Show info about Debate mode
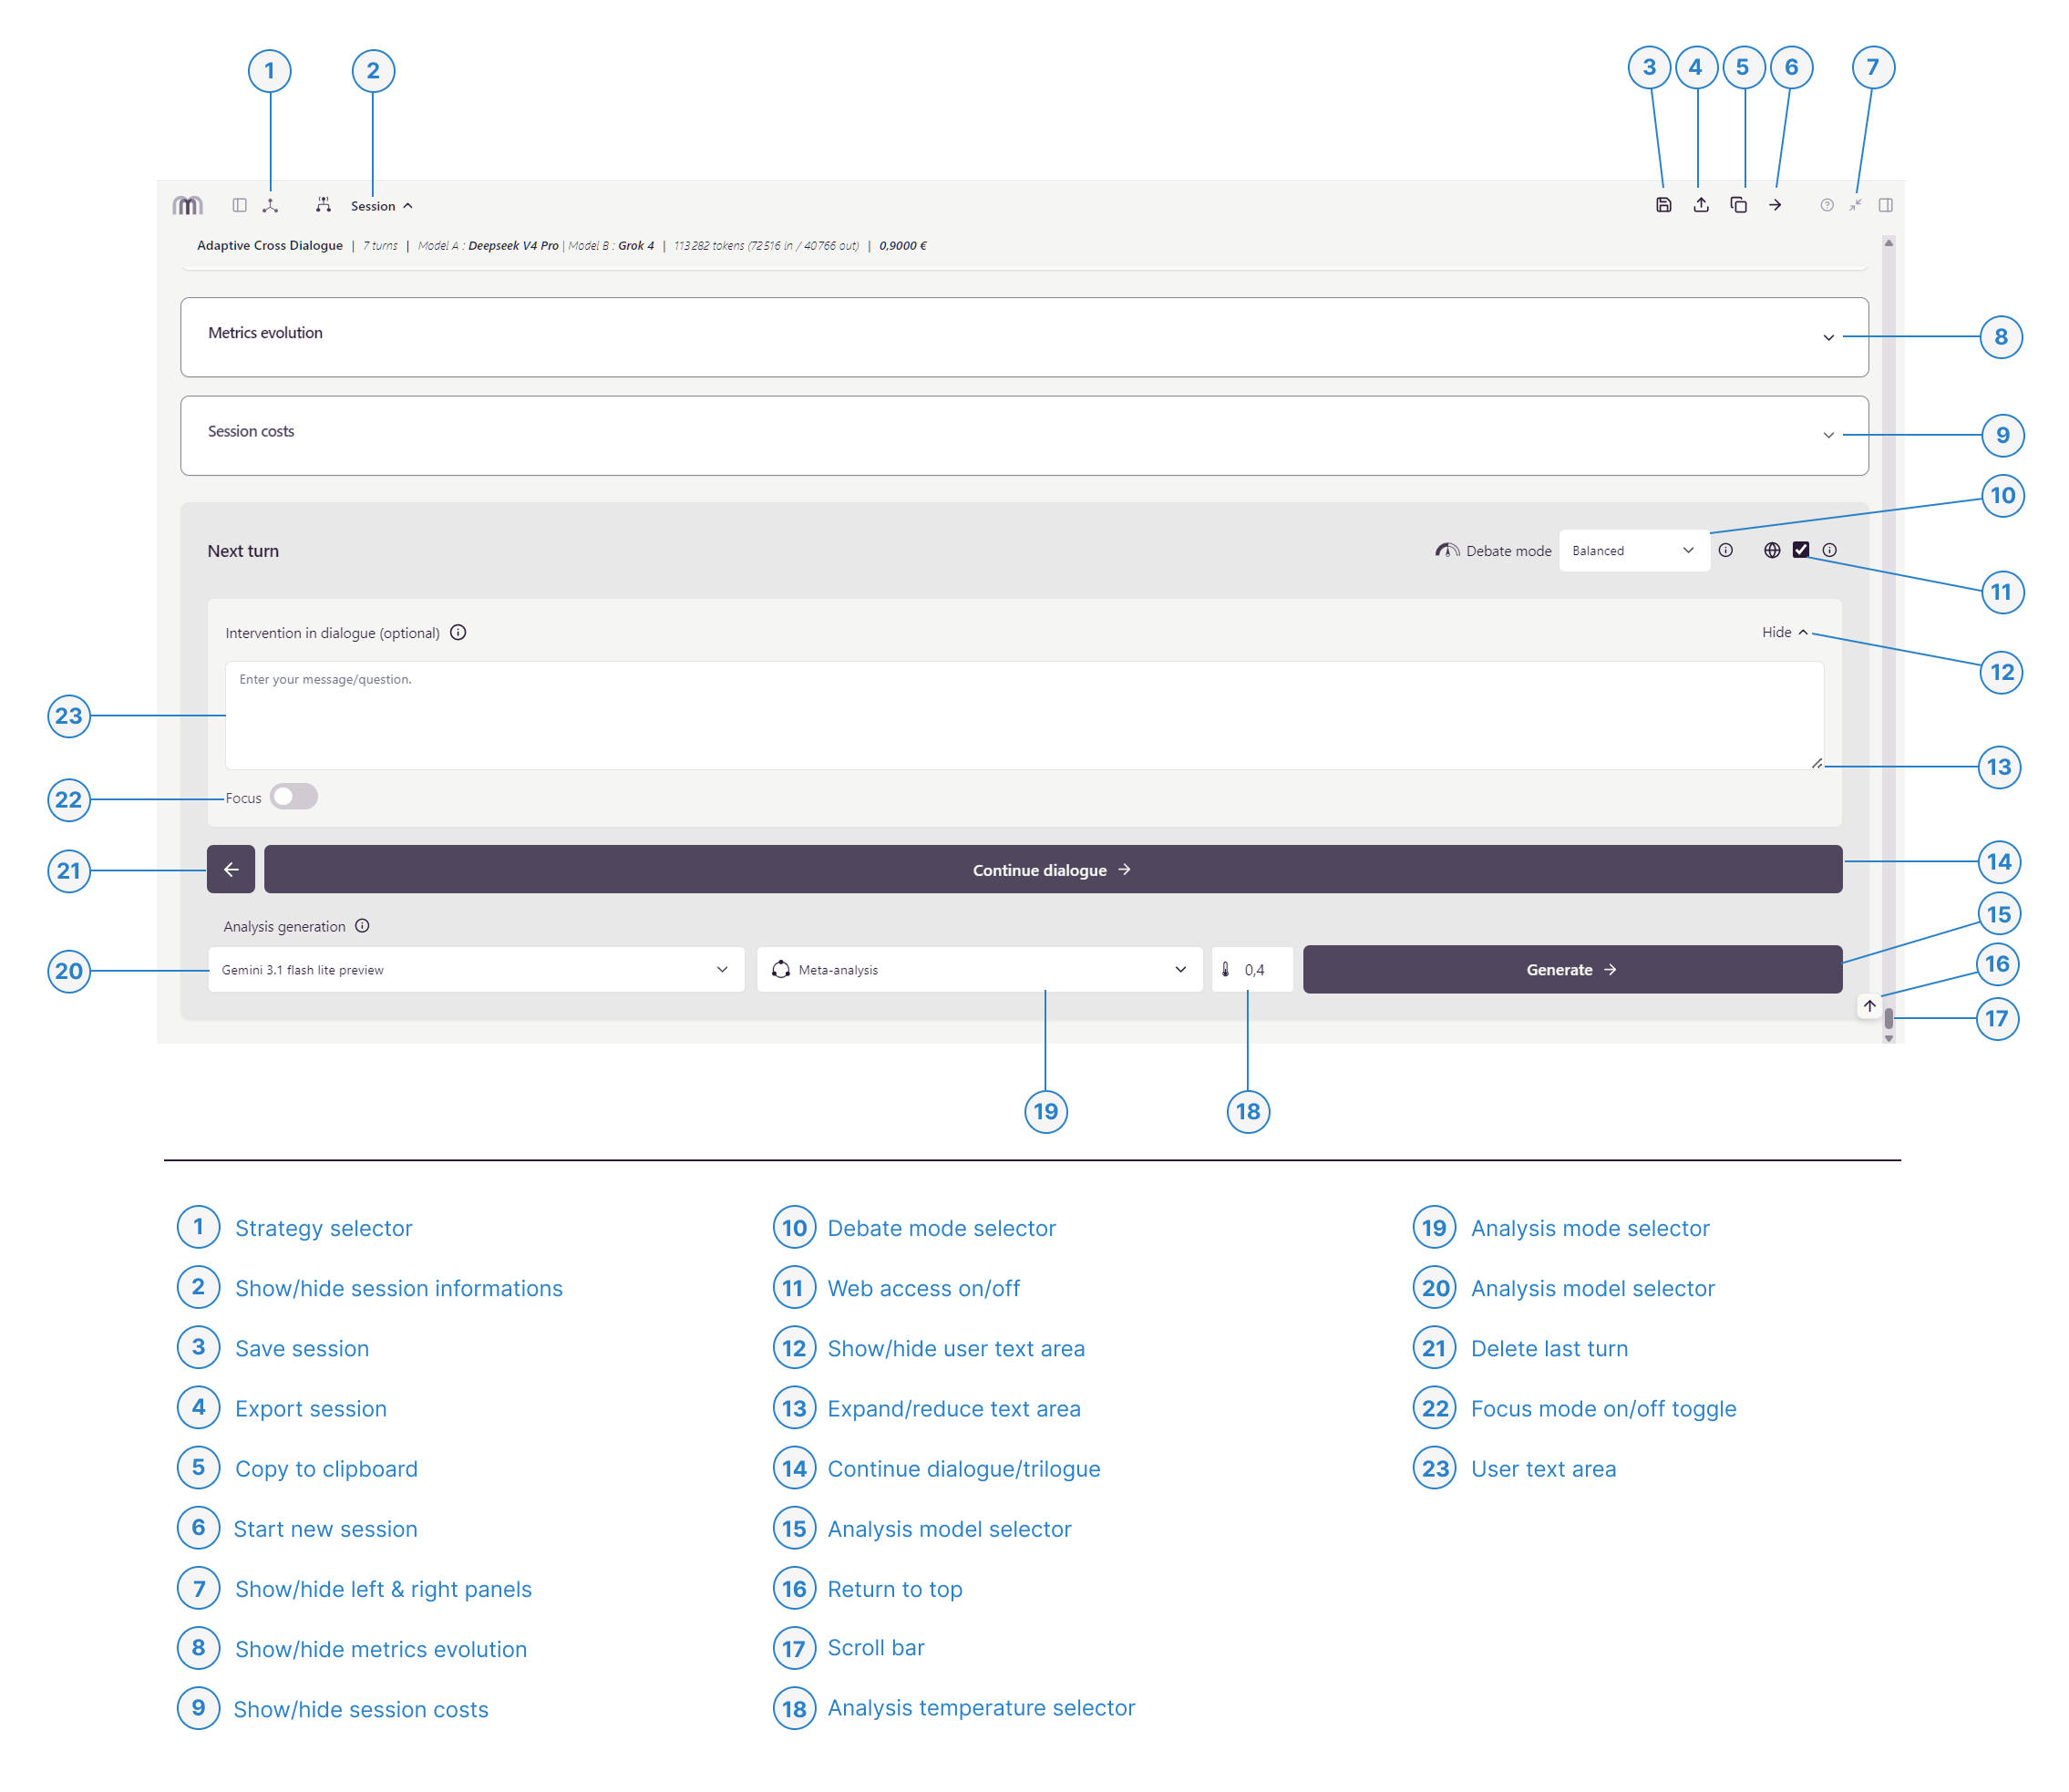 1725,550
